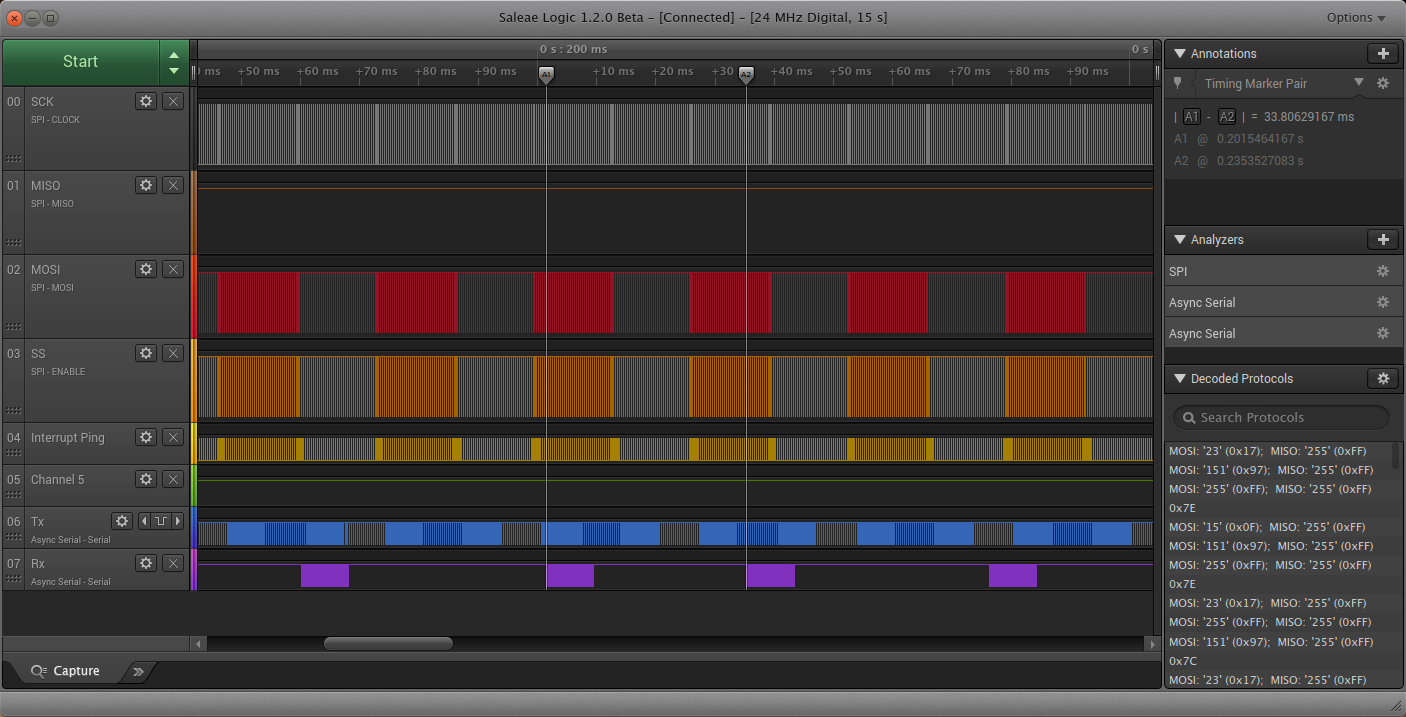The width and height of the screenshot is (1406, 717).
Task: Open the Options menu
Action: 1356,18
